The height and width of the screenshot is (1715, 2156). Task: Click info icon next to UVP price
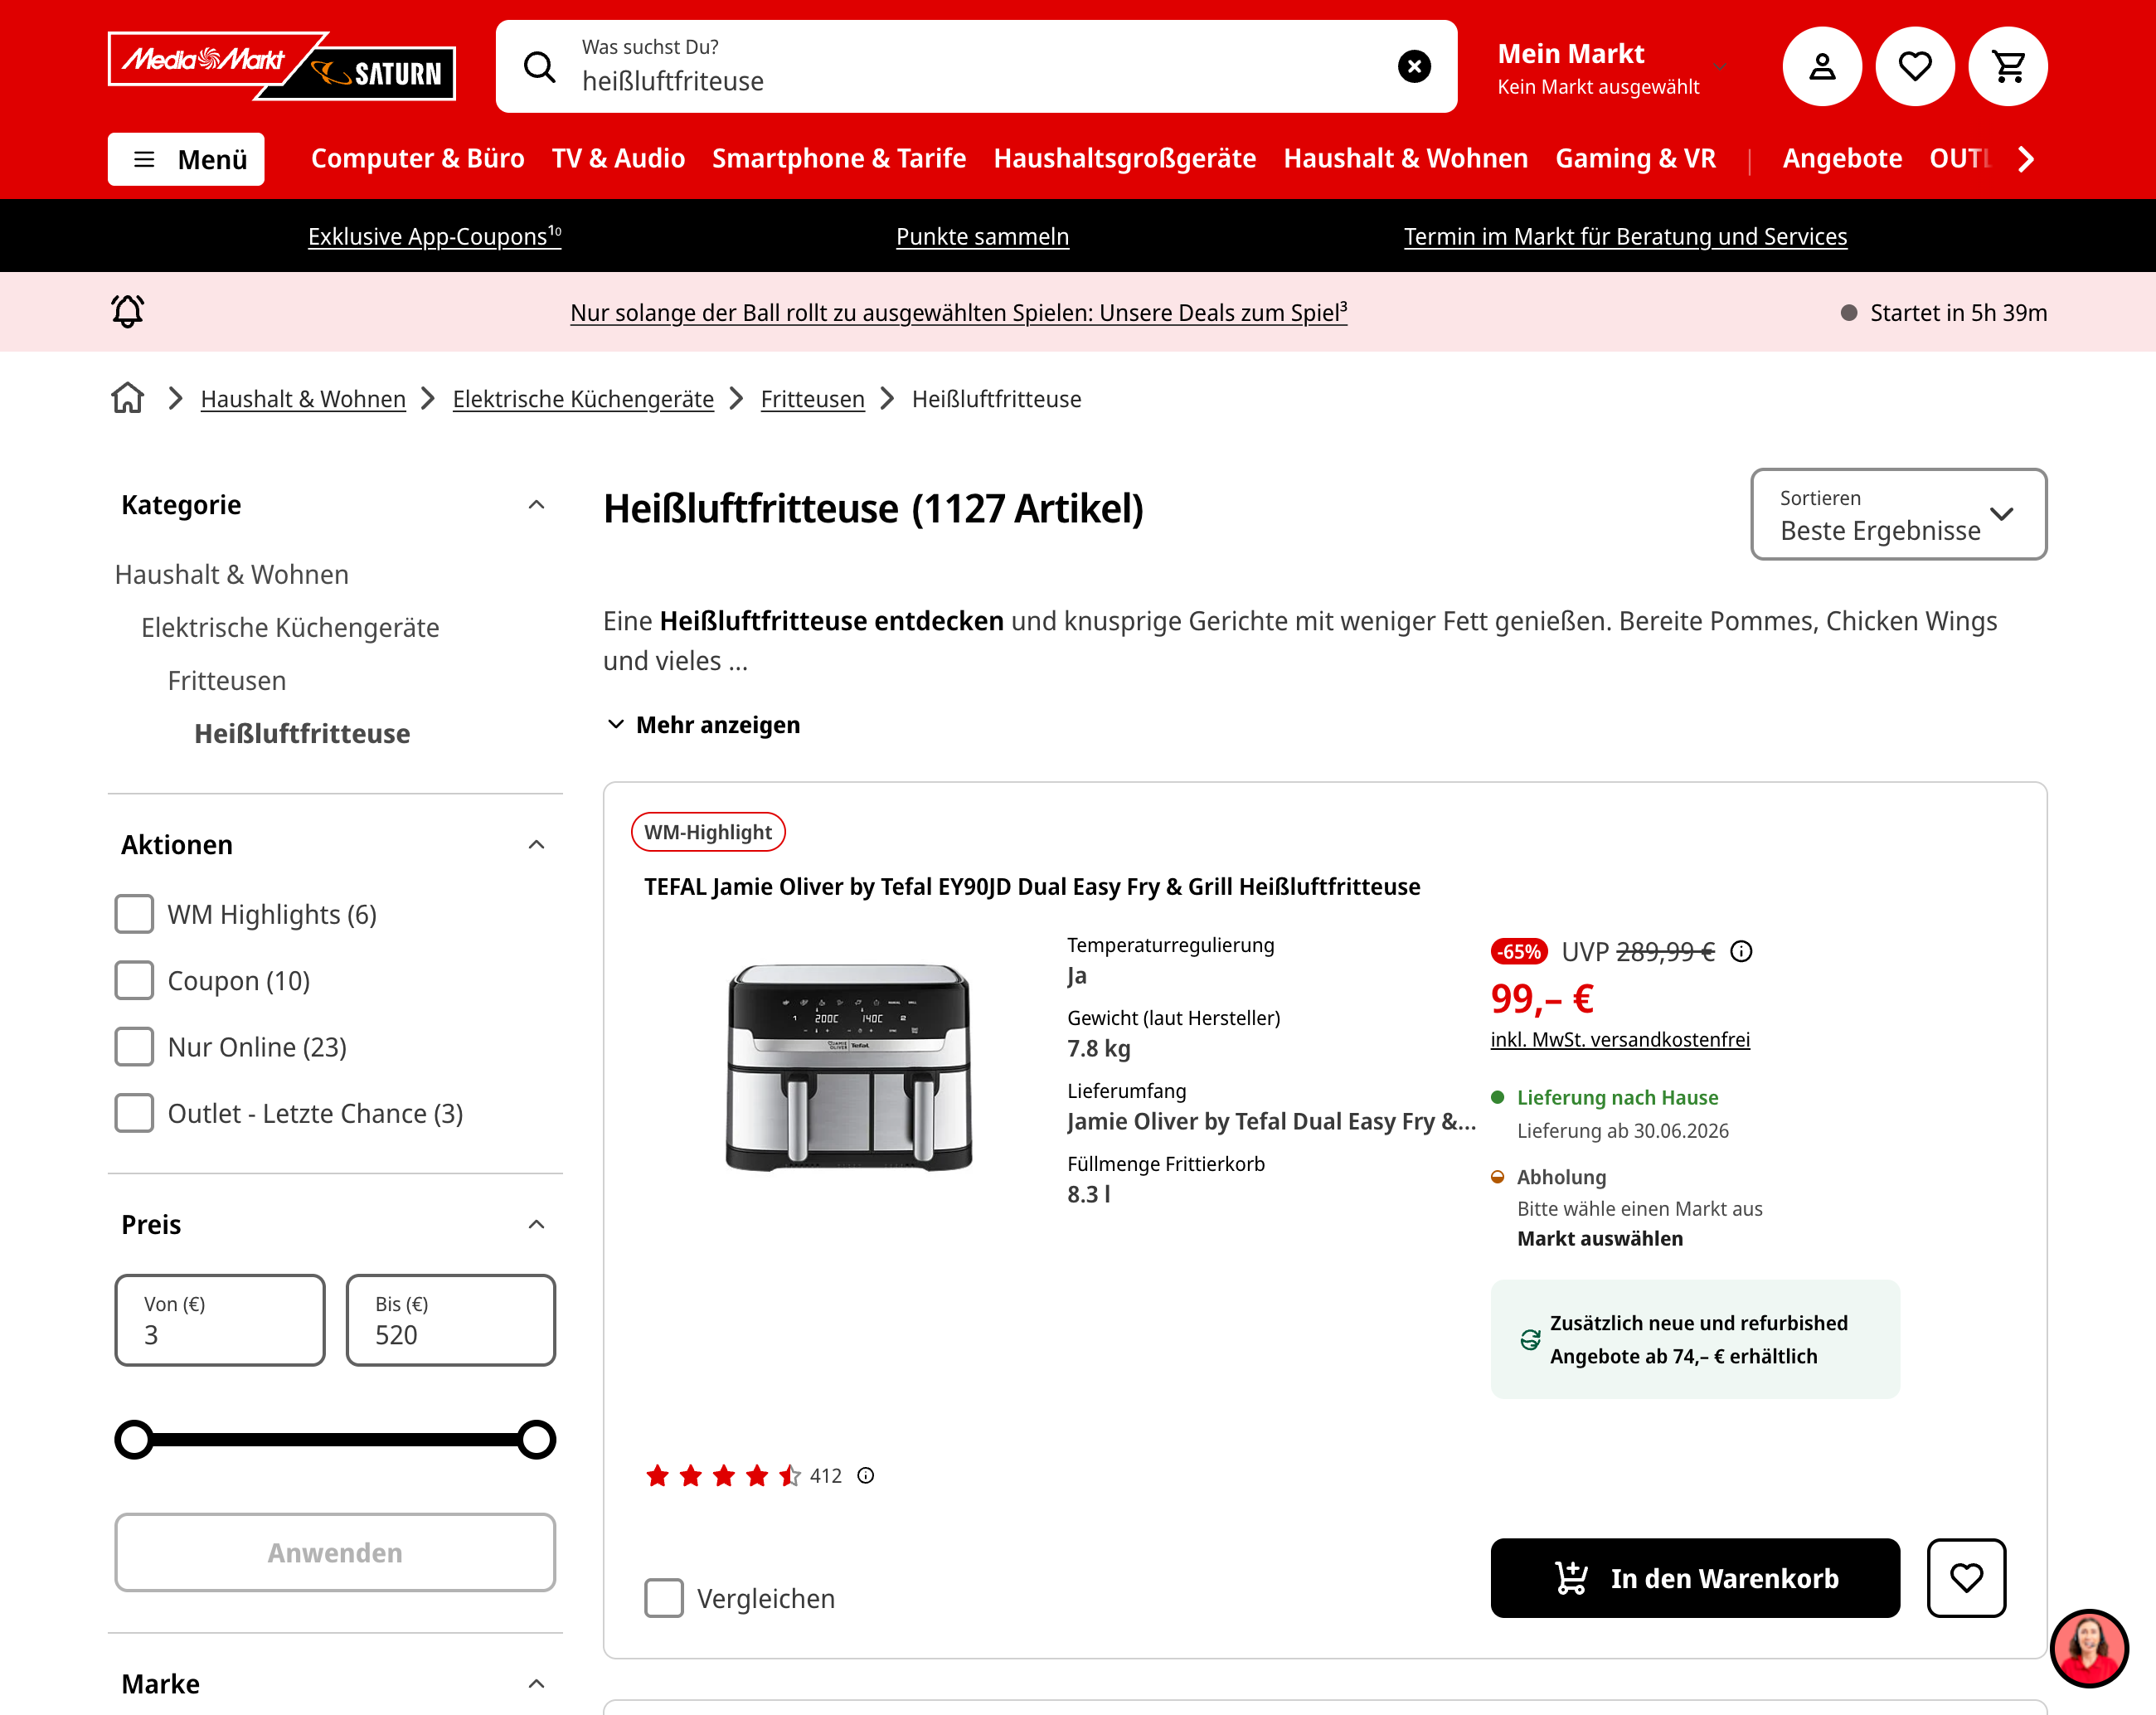coord(1741,951)
